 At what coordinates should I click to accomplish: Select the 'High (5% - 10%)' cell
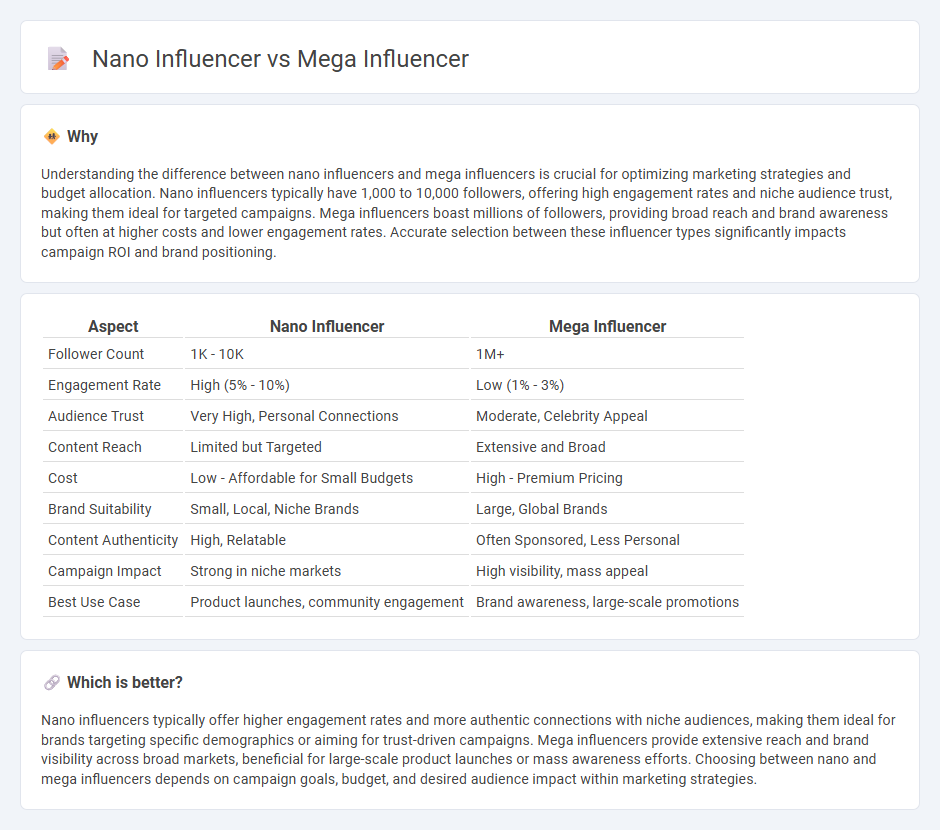point(240,385)
